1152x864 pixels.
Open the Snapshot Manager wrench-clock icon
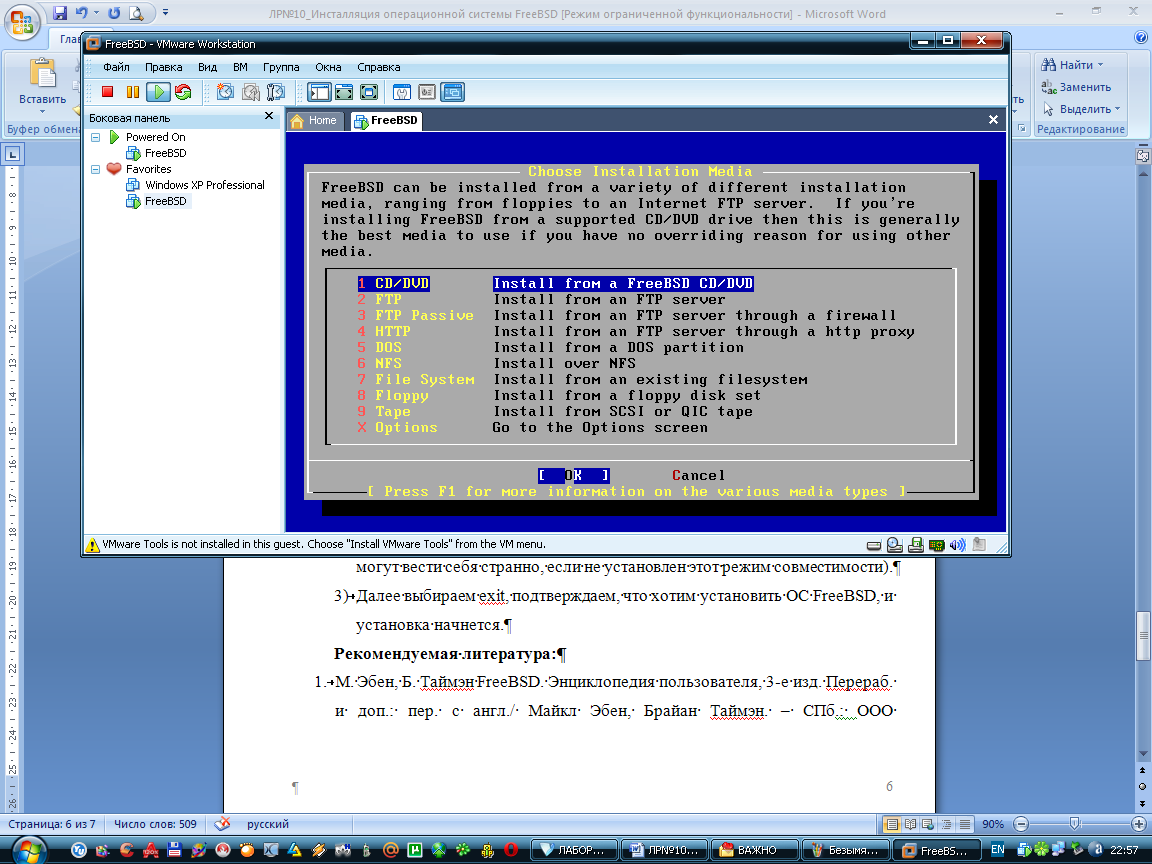point(276,92)
